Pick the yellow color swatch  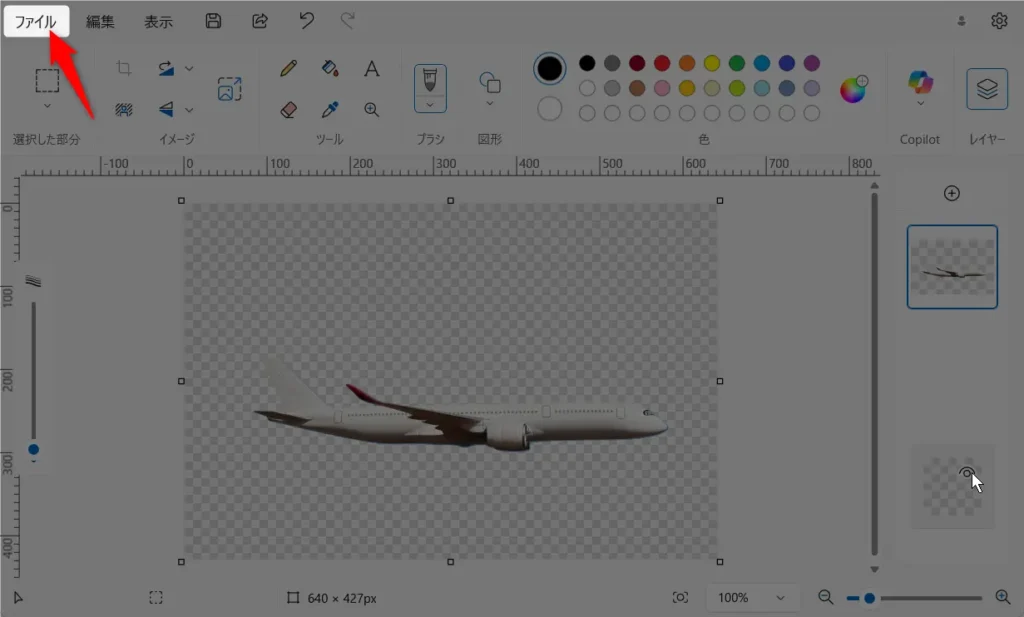click(712, 63)
